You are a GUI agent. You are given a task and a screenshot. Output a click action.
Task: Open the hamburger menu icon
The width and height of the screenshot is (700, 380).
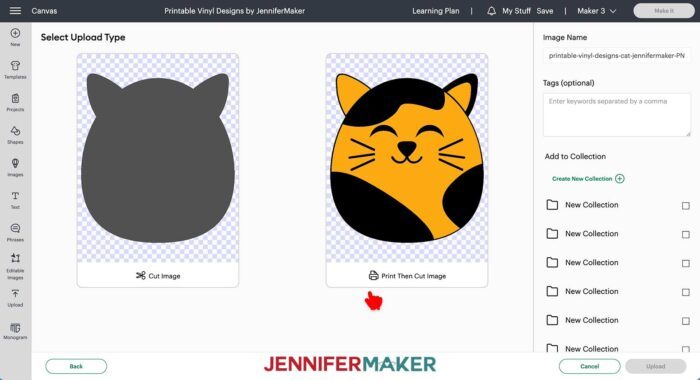click(15, 10)
